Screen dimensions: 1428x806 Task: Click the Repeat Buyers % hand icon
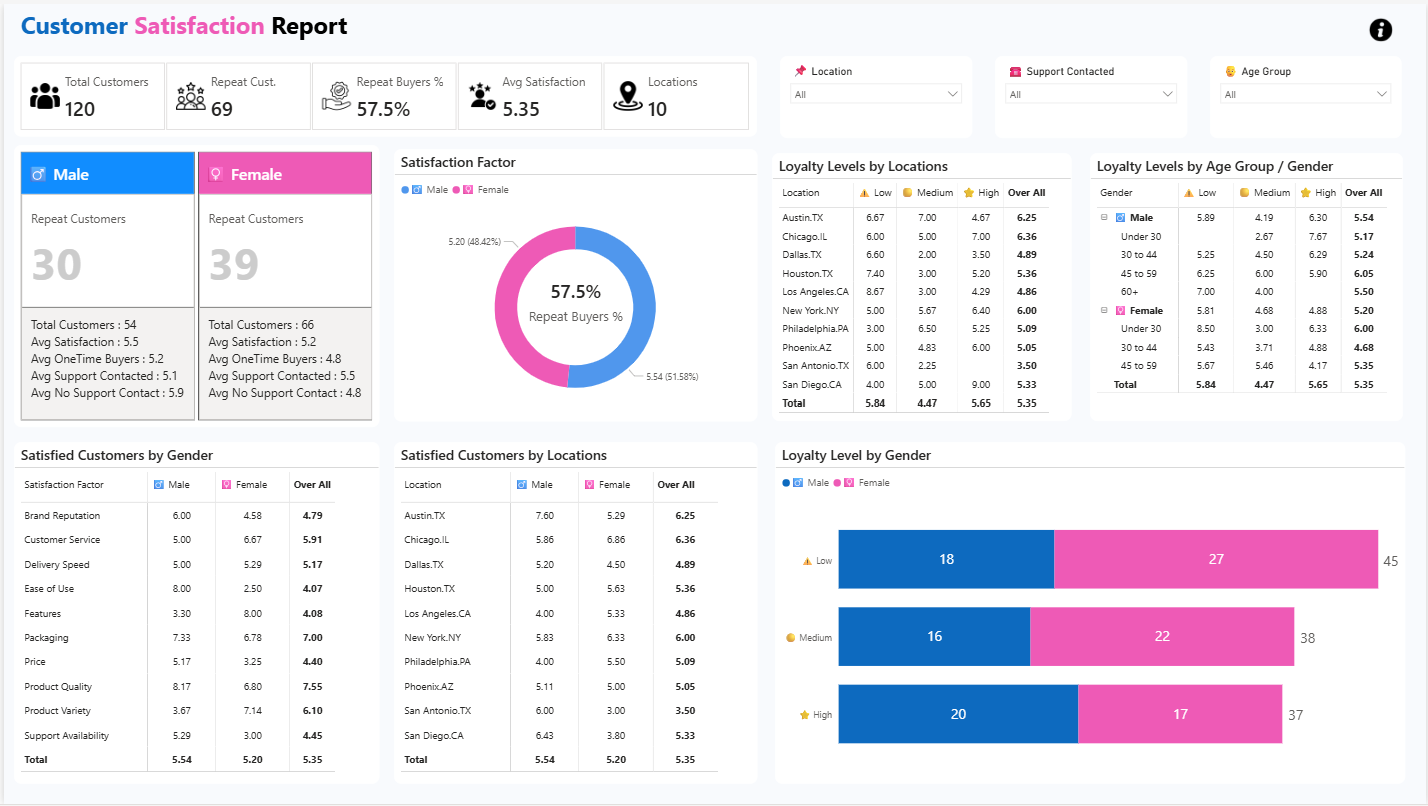[x=335, y=96]
